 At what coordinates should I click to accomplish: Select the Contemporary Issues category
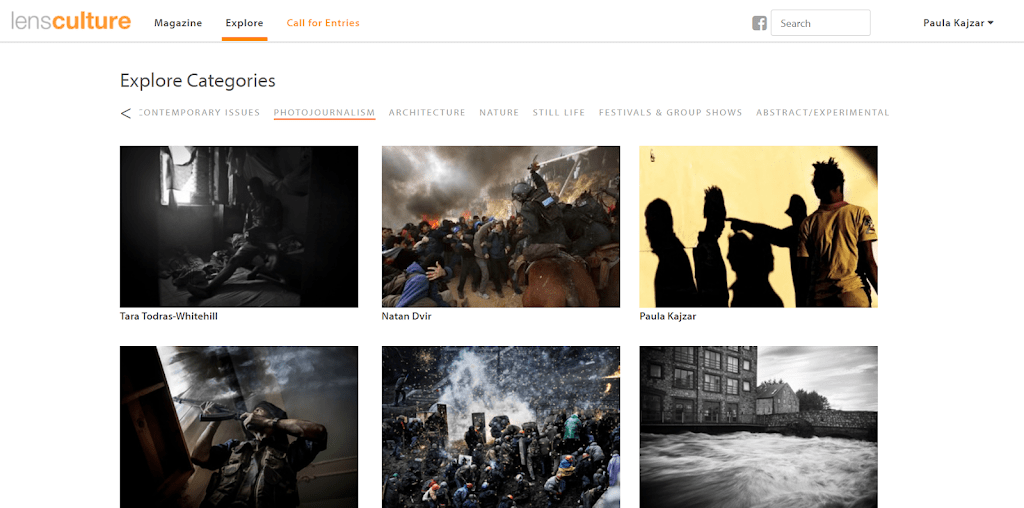(x=200, y=113)
